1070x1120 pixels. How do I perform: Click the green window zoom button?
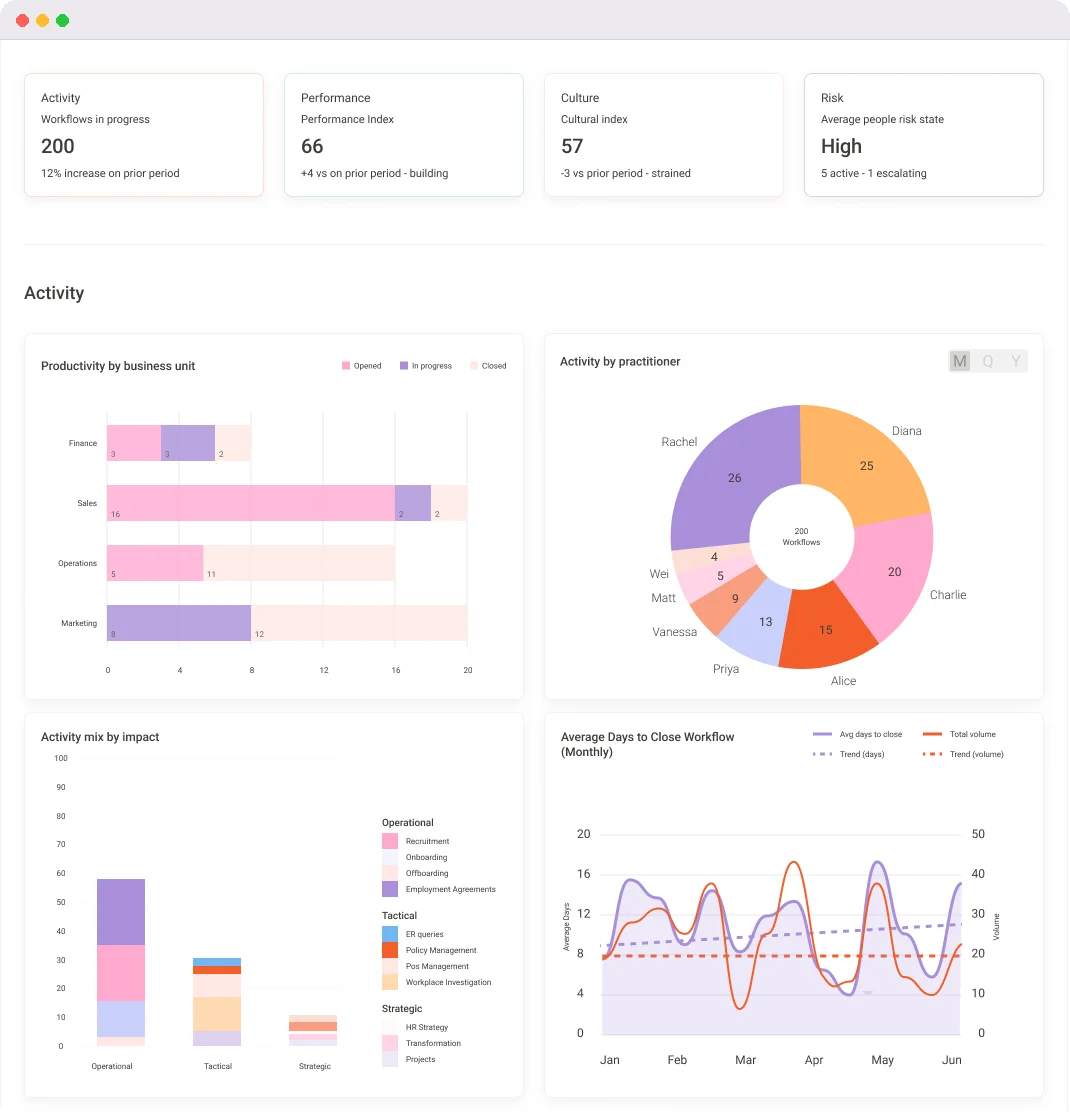click(x=63, y=21)
